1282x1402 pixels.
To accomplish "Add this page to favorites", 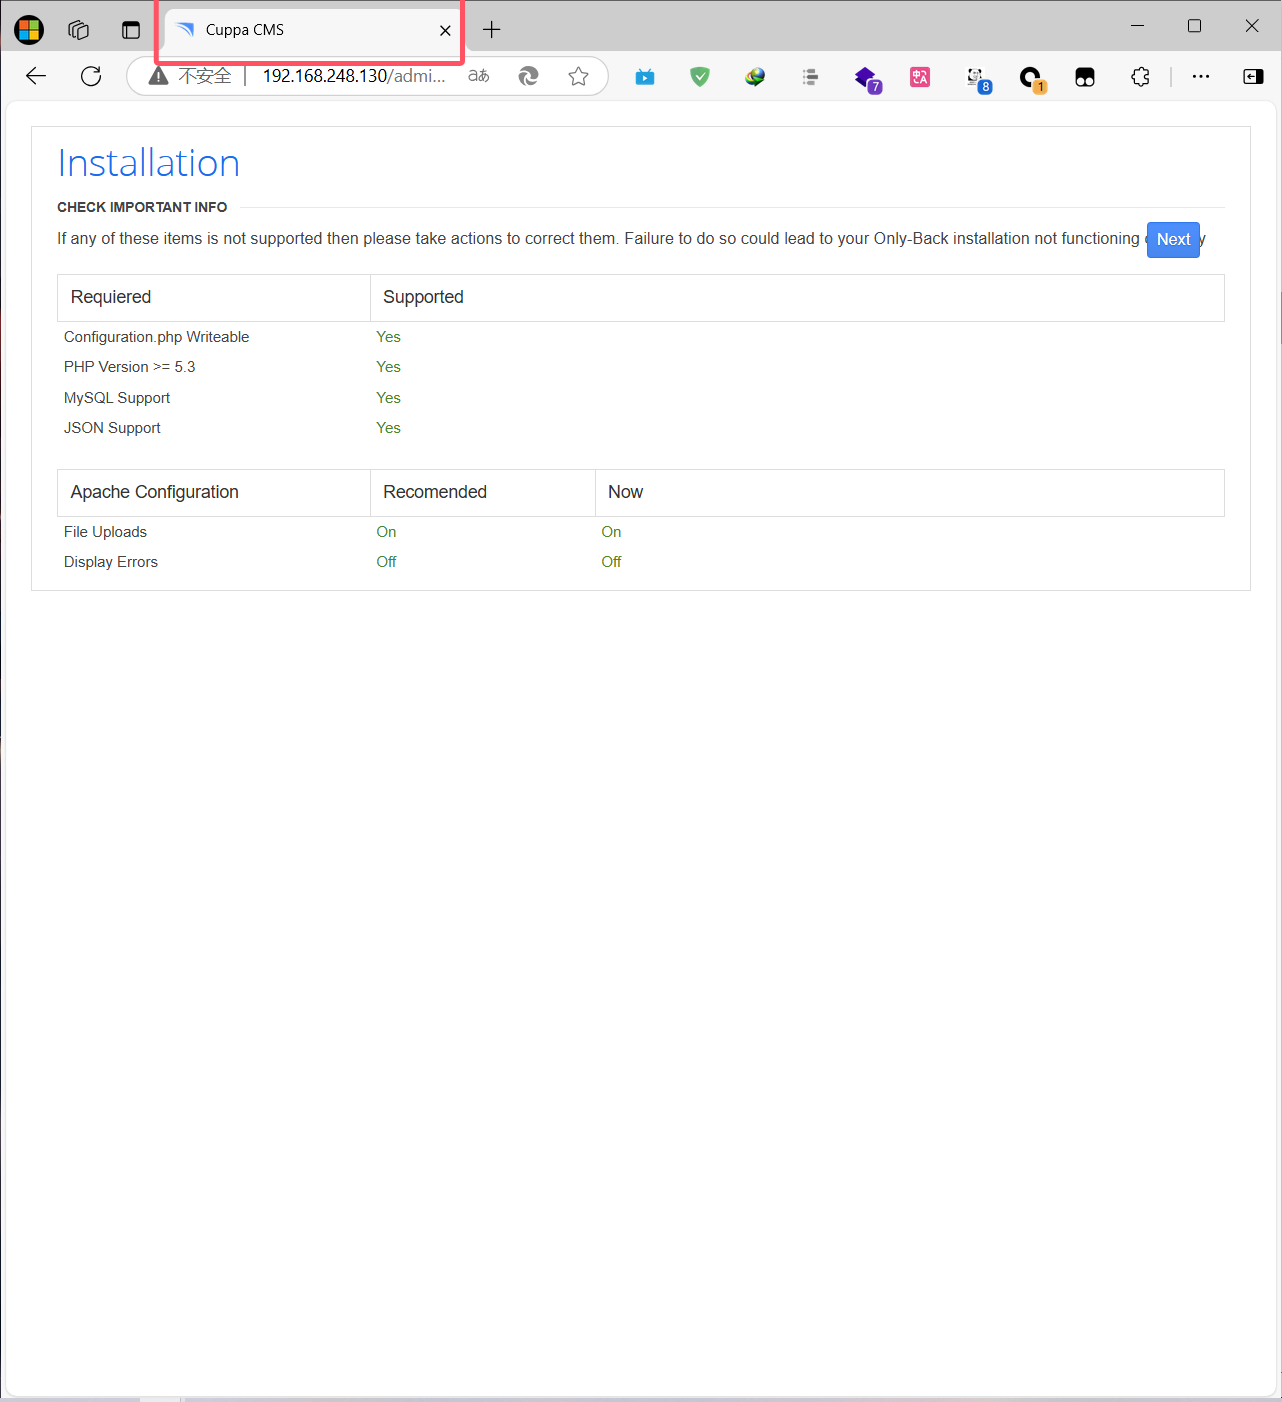I will click(578, 77).
